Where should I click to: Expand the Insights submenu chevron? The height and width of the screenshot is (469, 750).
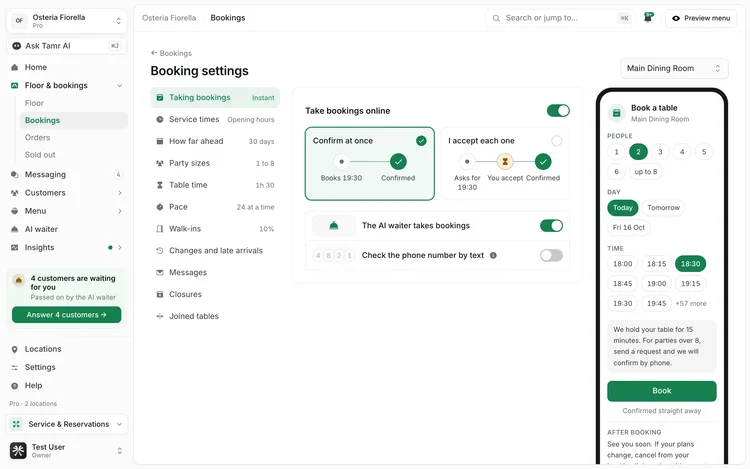[x=120, y=247]
